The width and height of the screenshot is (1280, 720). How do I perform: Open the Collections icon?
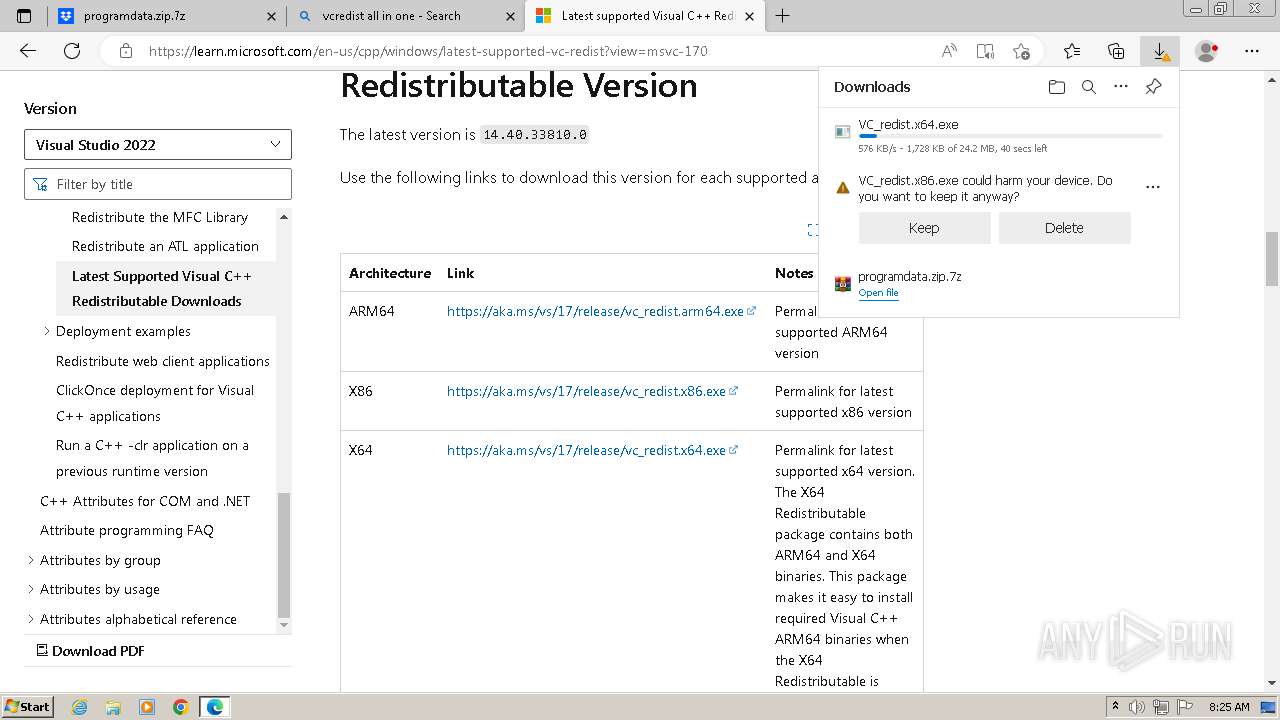[1116, 51]
